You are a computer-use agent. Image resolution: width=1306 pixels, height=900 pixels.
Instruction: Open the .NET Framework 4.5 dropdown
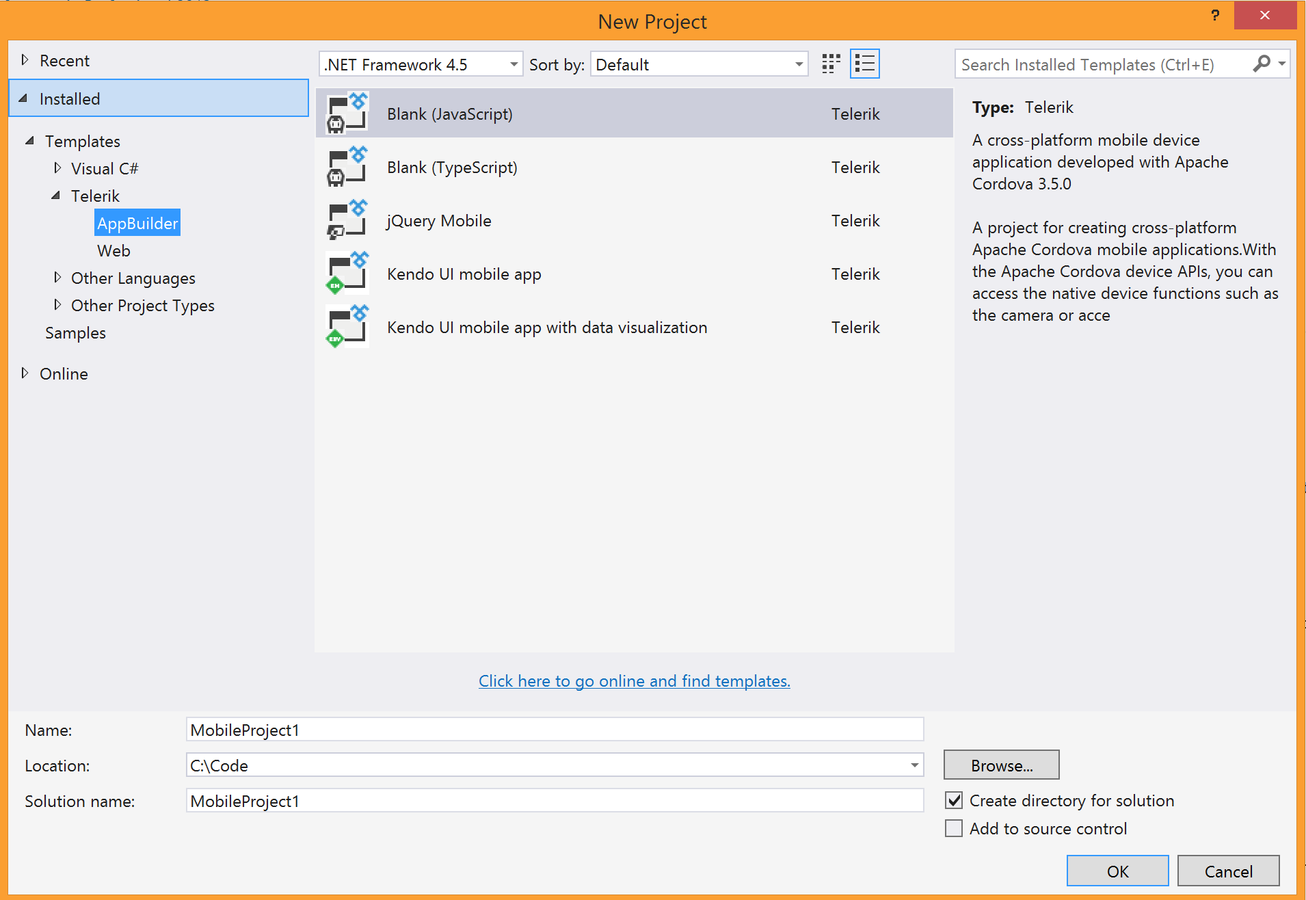point(421,64)
